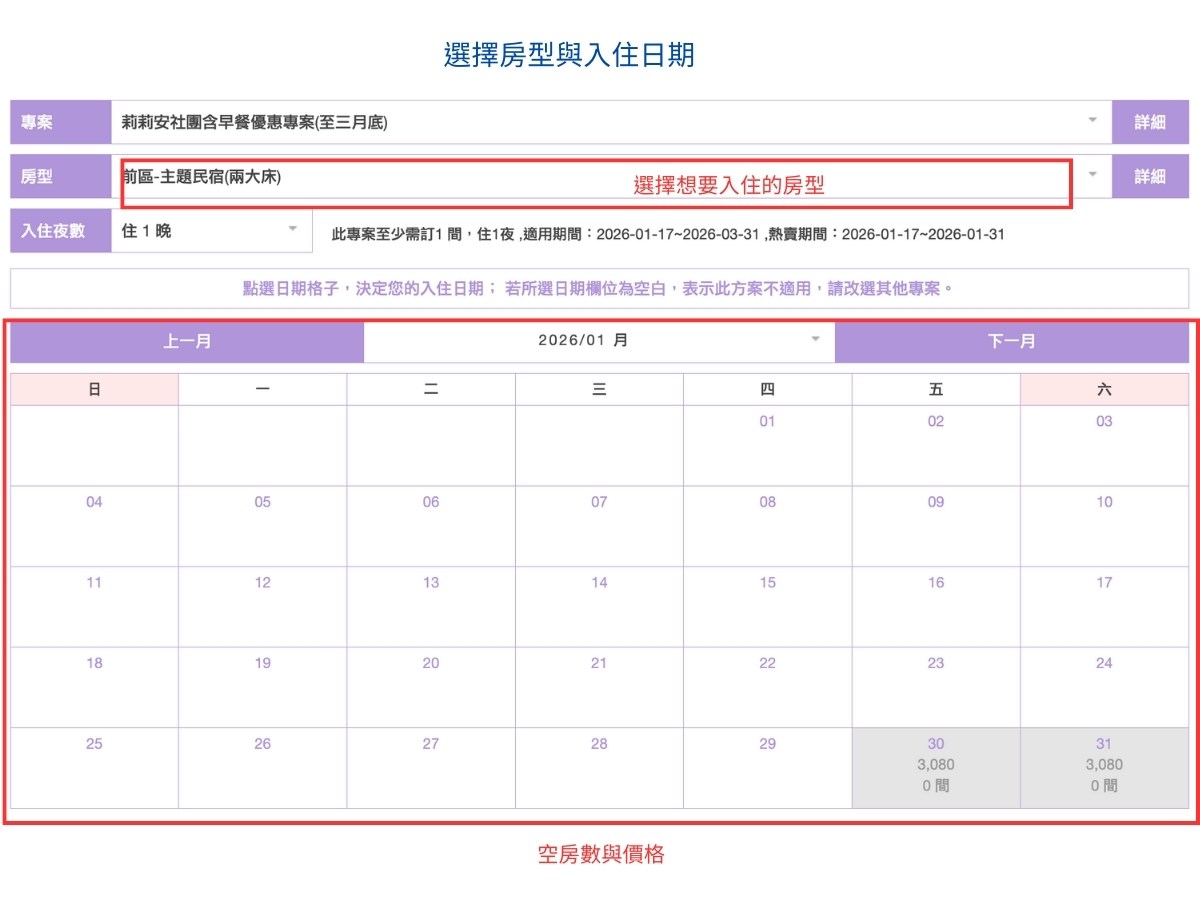Screen dimensions: 1200x900
Task: Select January 30 with price 3,080
Action: pyautogui.click(x=935, y=765)
